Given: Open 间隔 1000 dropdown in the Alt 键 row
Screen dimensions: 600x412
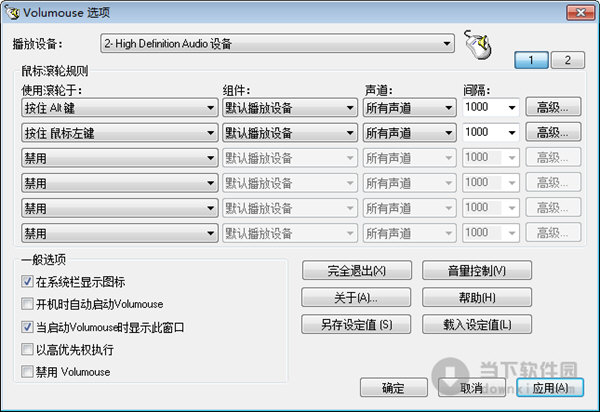Looking at the screenshot, I should click(512, 107).
